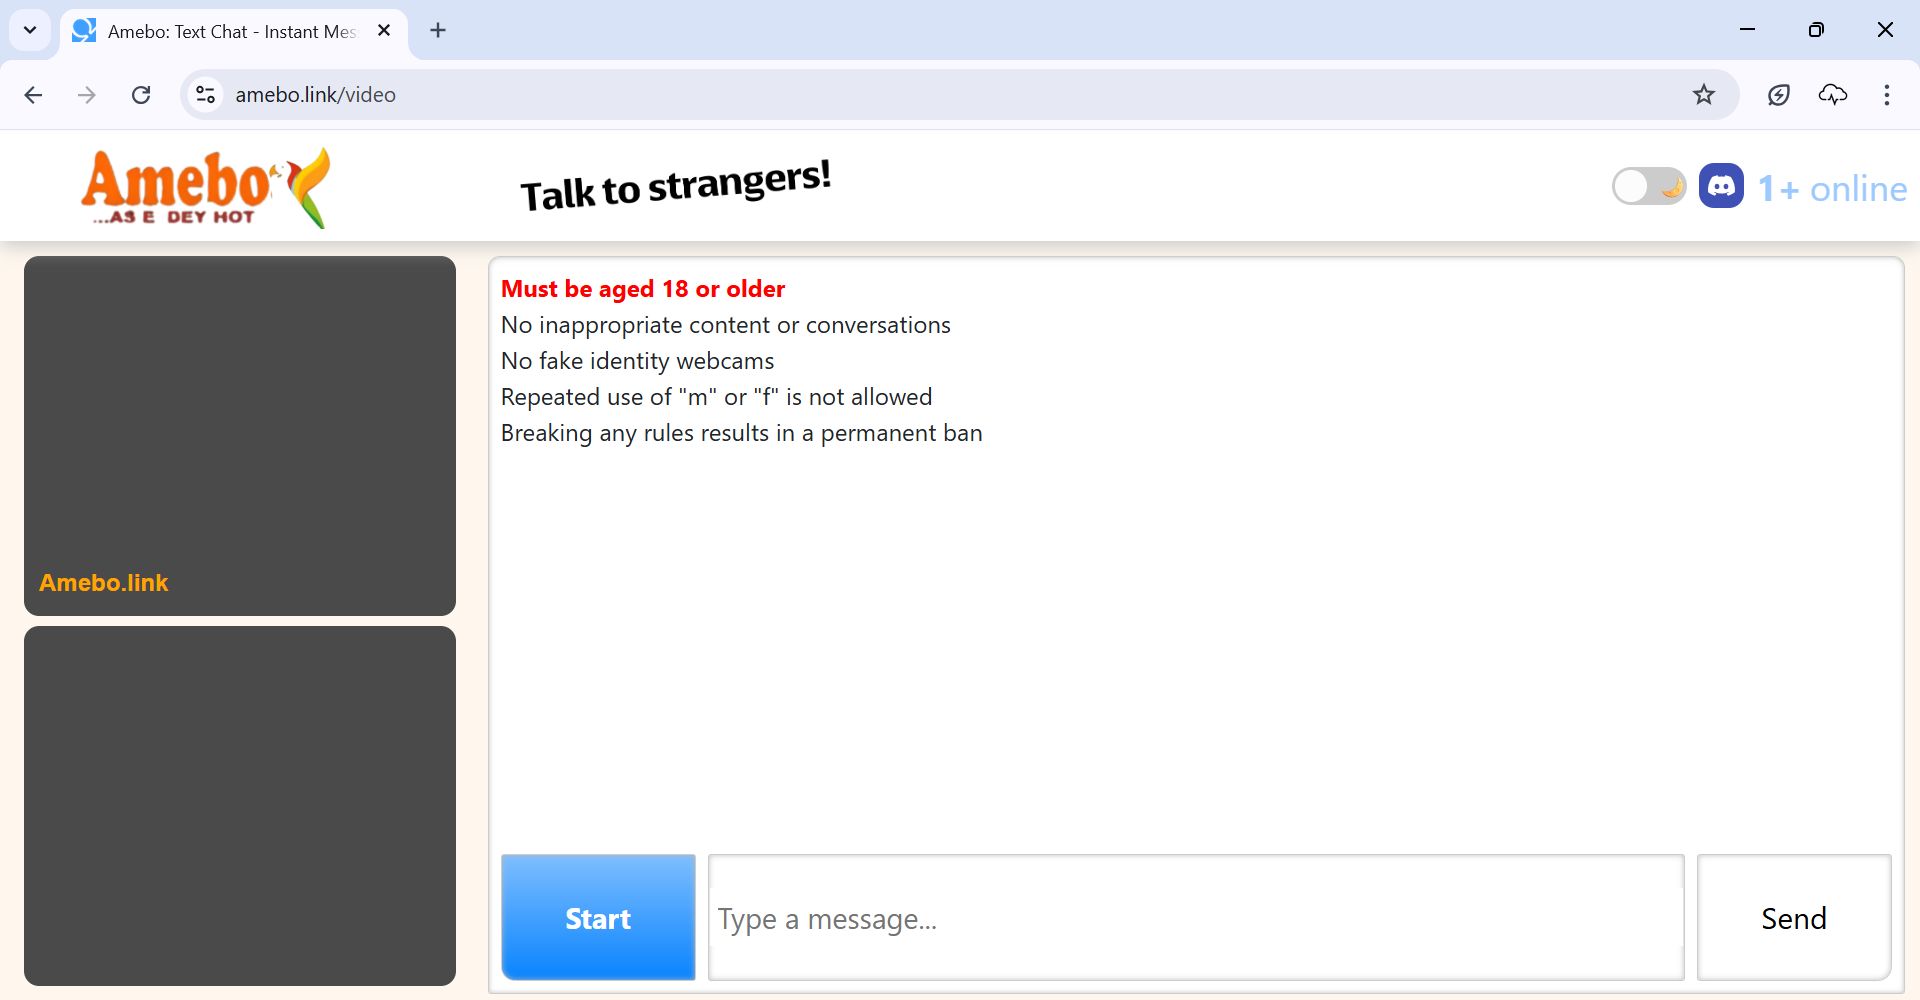Bookmark this page with the star icon
The width and height of the screenshot is (1920, 1000).
click(1704, 95)
